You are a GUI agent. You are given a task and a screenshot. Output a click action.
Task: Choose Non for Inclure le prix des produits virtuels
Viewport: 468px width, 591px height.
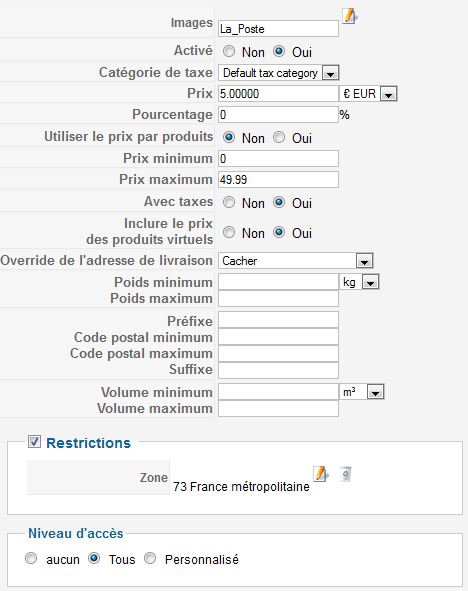pos(229,232)
